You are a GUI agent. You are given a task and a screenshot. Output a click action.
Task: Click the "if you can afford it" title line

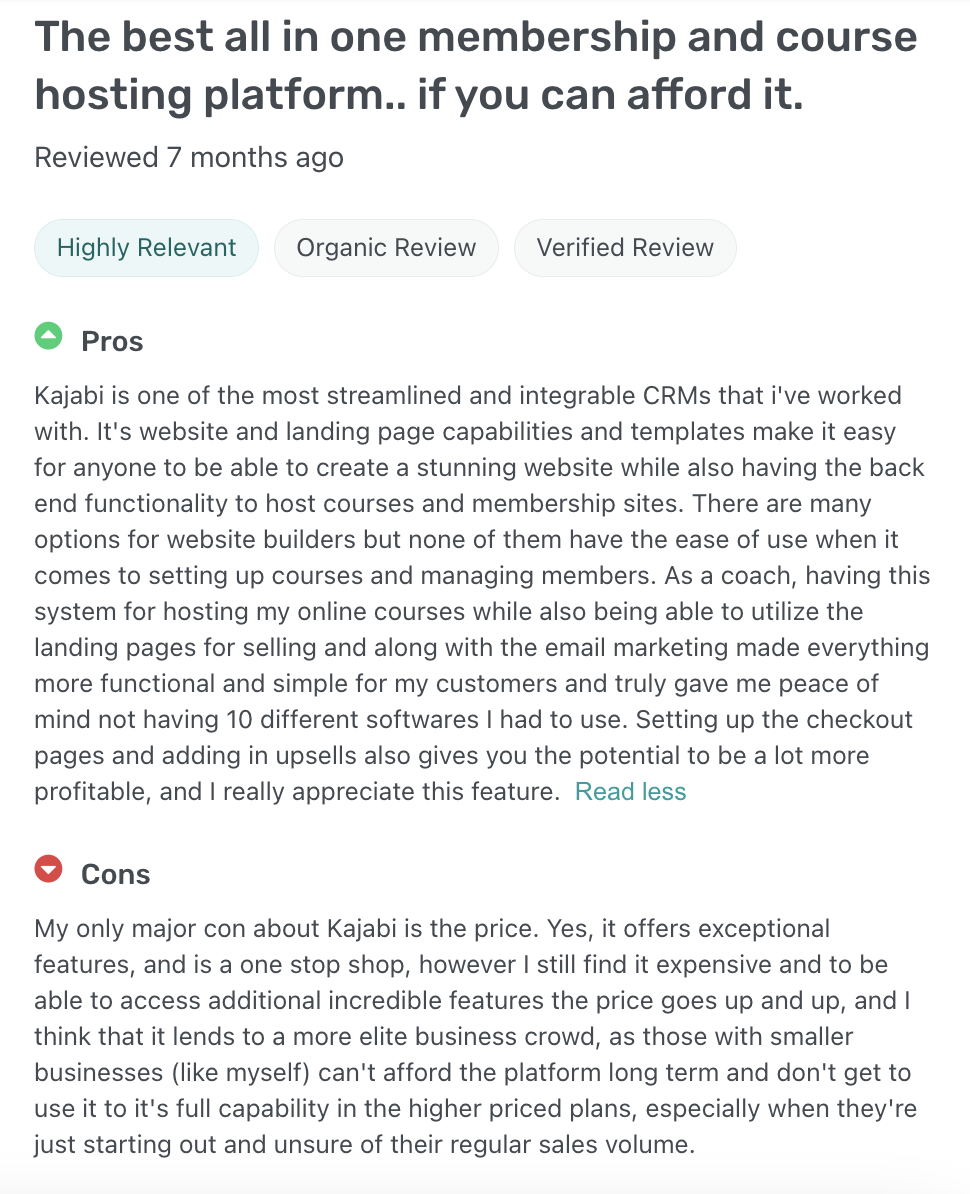tap(418, 95)
